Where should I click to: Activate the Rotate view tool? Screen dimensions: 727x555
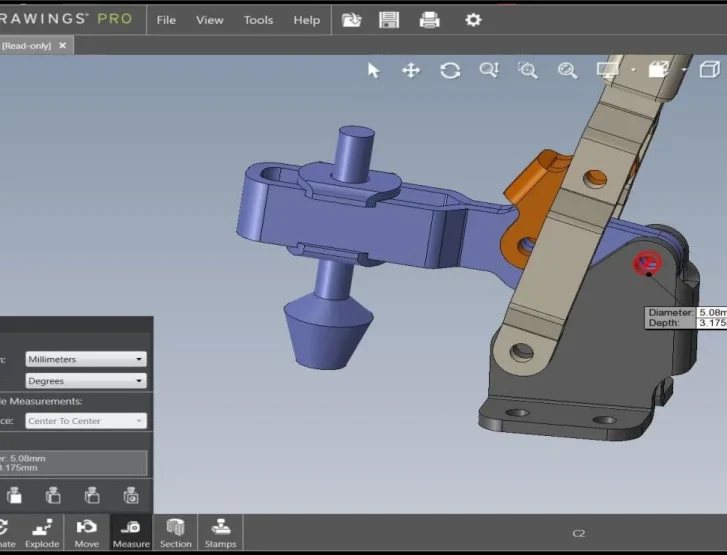(x=450, y=70)
